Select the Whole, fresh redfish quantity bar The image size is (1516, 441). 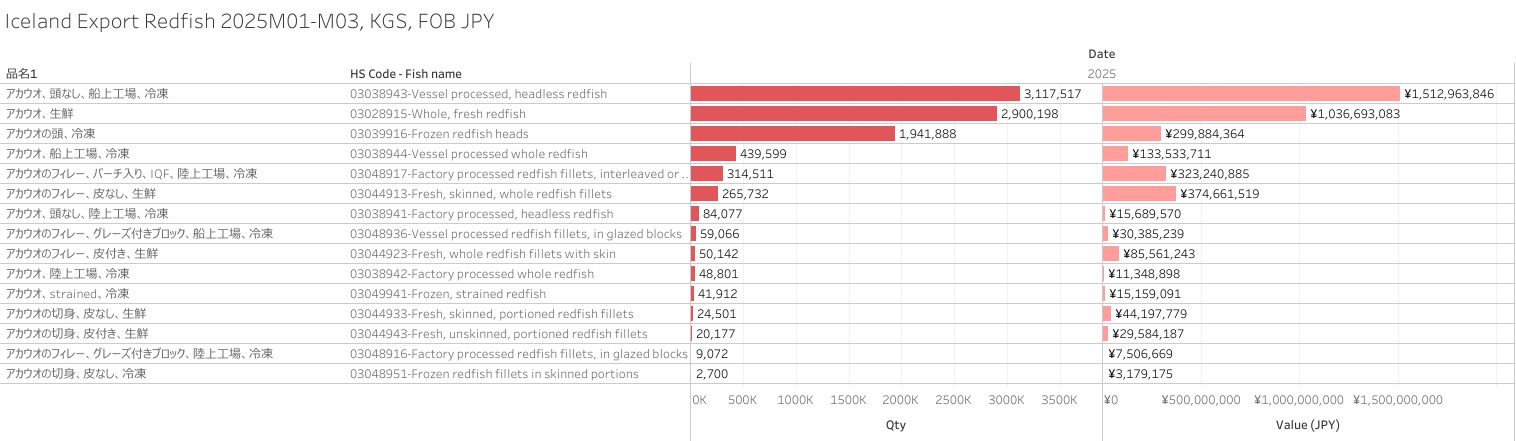click(x=843, y=113)
